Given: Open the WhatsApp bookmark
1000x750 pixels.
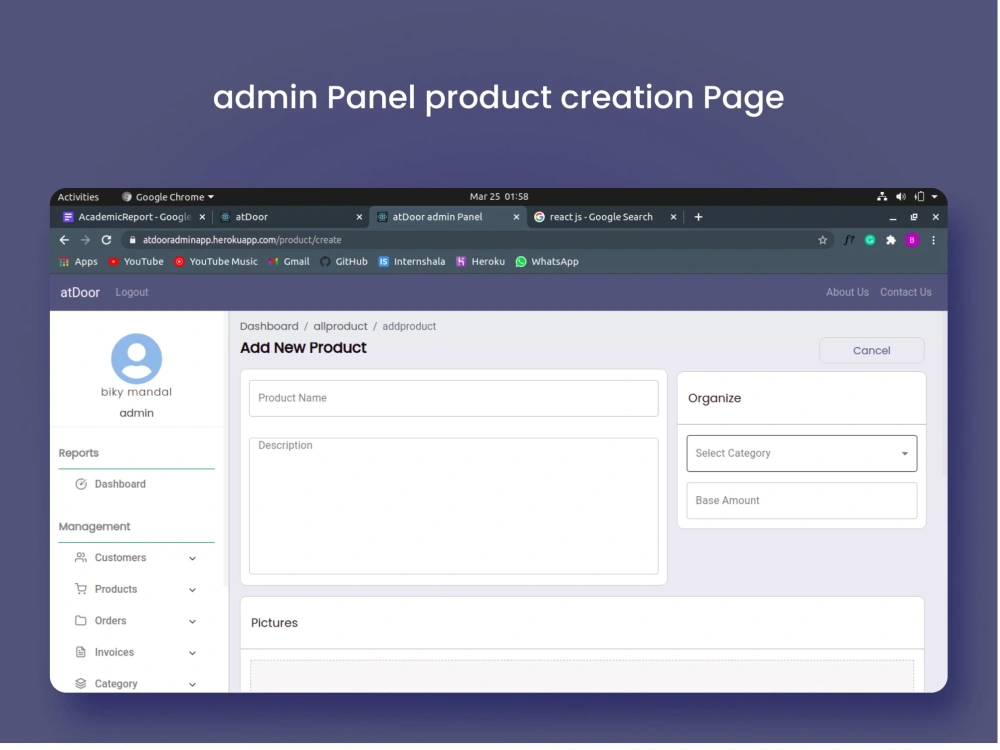Looking at the screenshot, I should tap(547, 261).
